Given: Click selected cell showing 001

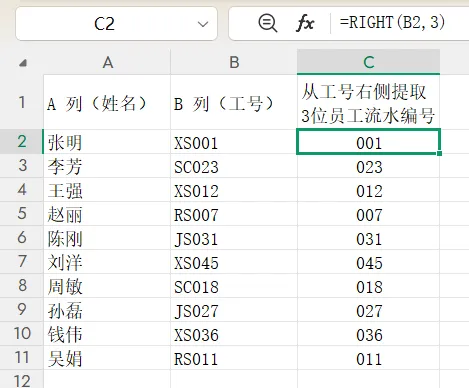Looking at the screenshot, I should [368, 142].
